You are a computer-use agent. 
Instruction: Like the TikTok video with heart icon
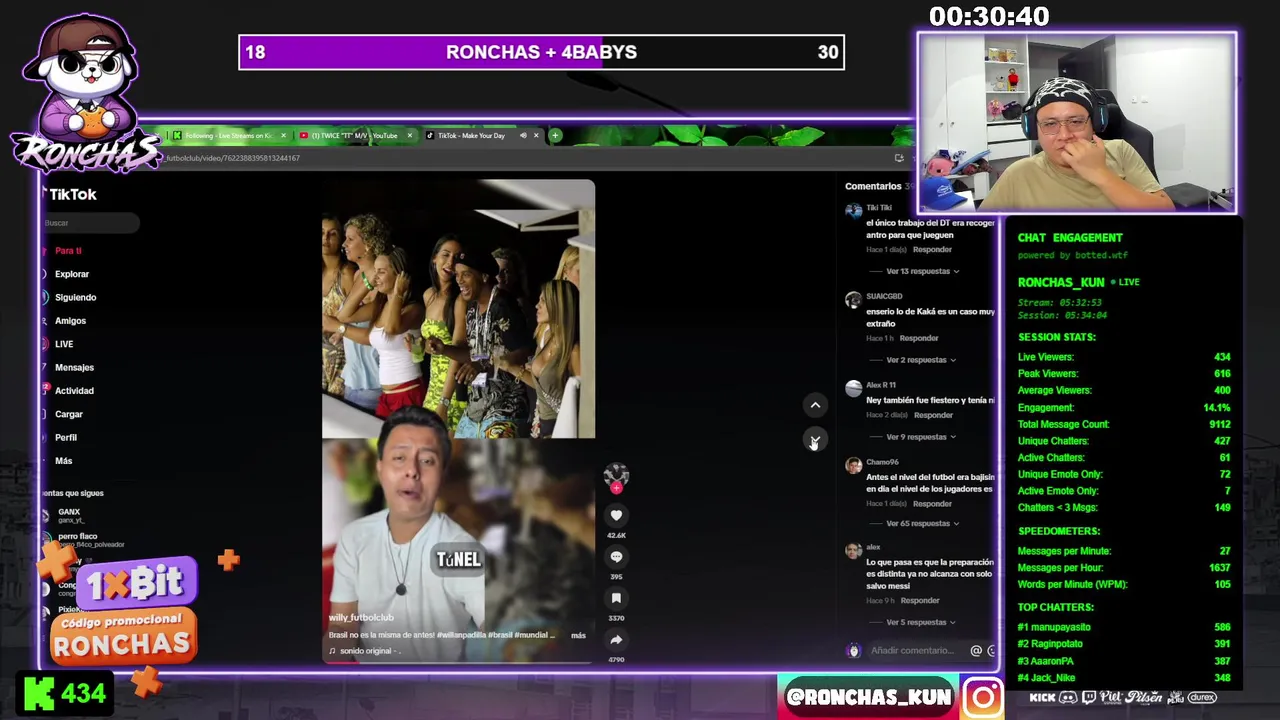point(616,515)
